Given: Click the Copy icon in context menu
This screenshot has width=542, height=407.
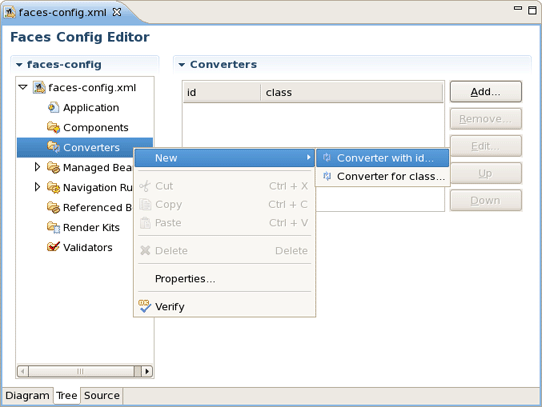Looking at the screenshot, I should pos(145,204).
